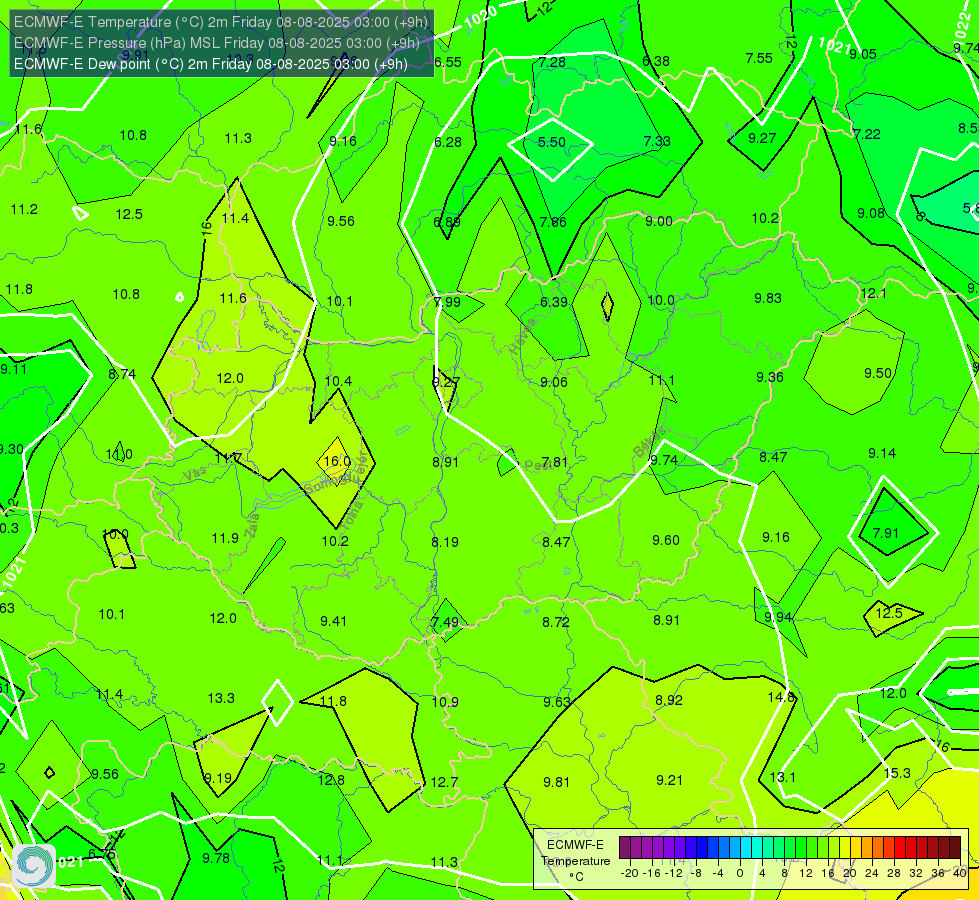
Task: Click the 10.9 temperature value
Action: 445,702
